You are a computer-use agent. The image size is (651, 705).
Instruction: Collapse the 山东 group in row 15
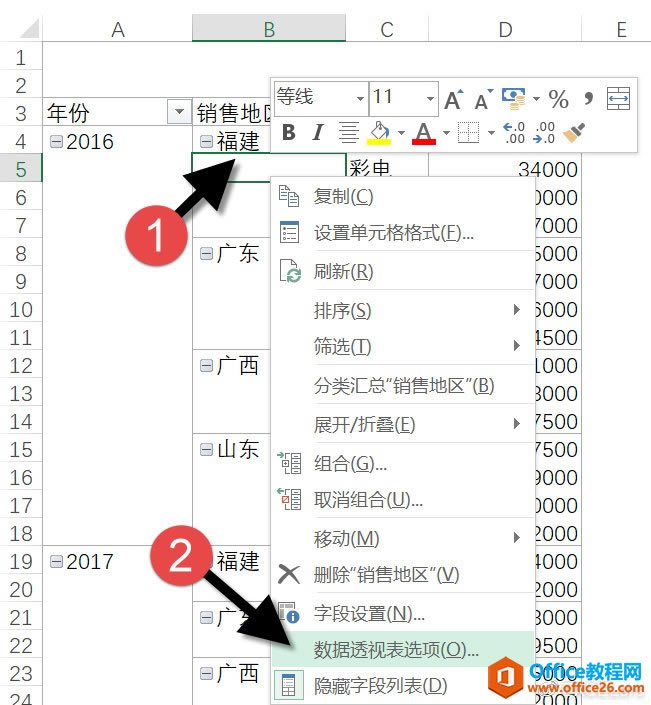coord(206,449)
